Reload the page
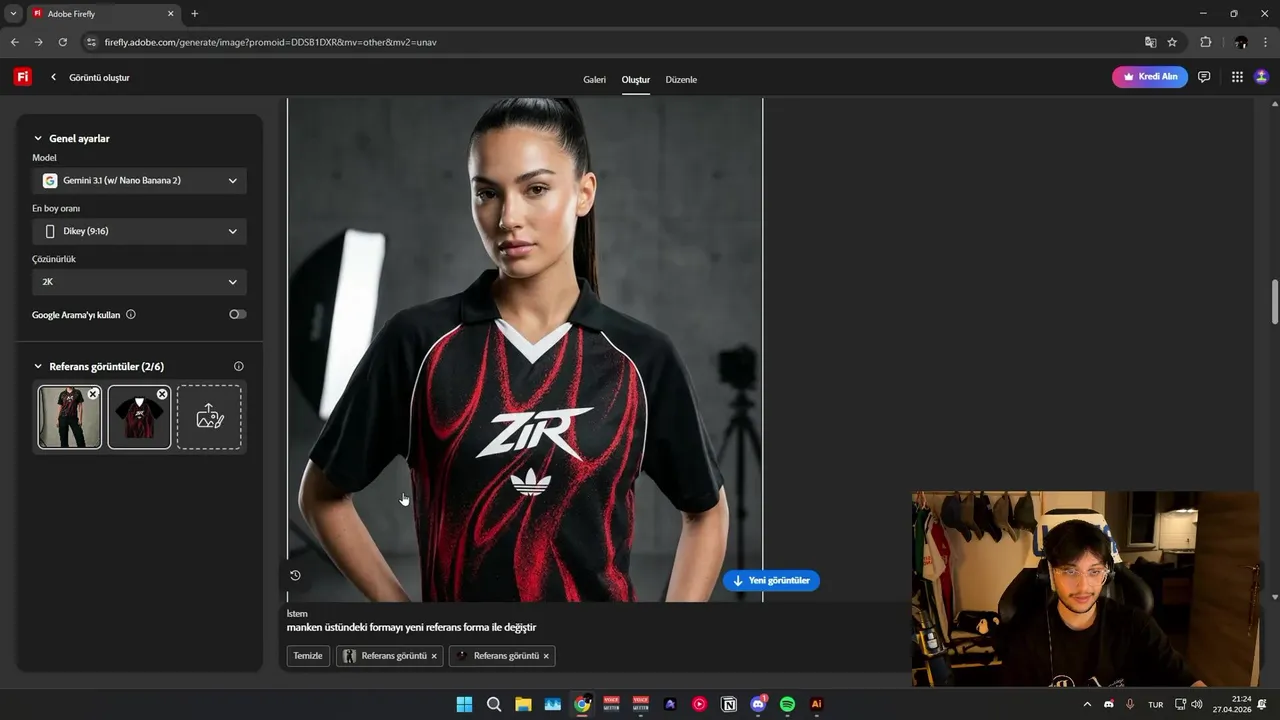 [x=63, y=42]
